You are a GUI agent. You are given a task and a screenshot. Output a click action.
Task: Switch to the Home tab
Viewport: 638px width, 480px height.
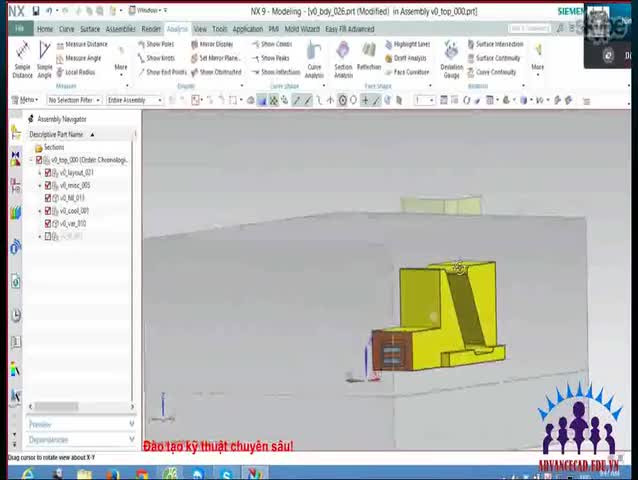pyautogui.click(x=45, y=29)
